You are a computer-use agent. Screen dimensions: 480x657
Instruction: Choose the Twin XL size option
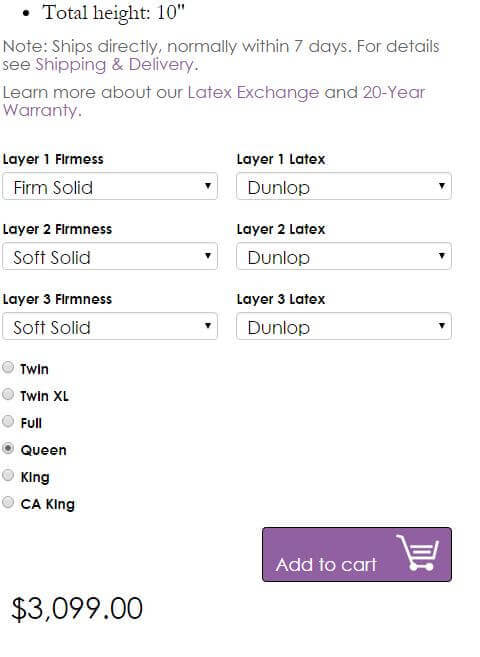coord(8,394)
